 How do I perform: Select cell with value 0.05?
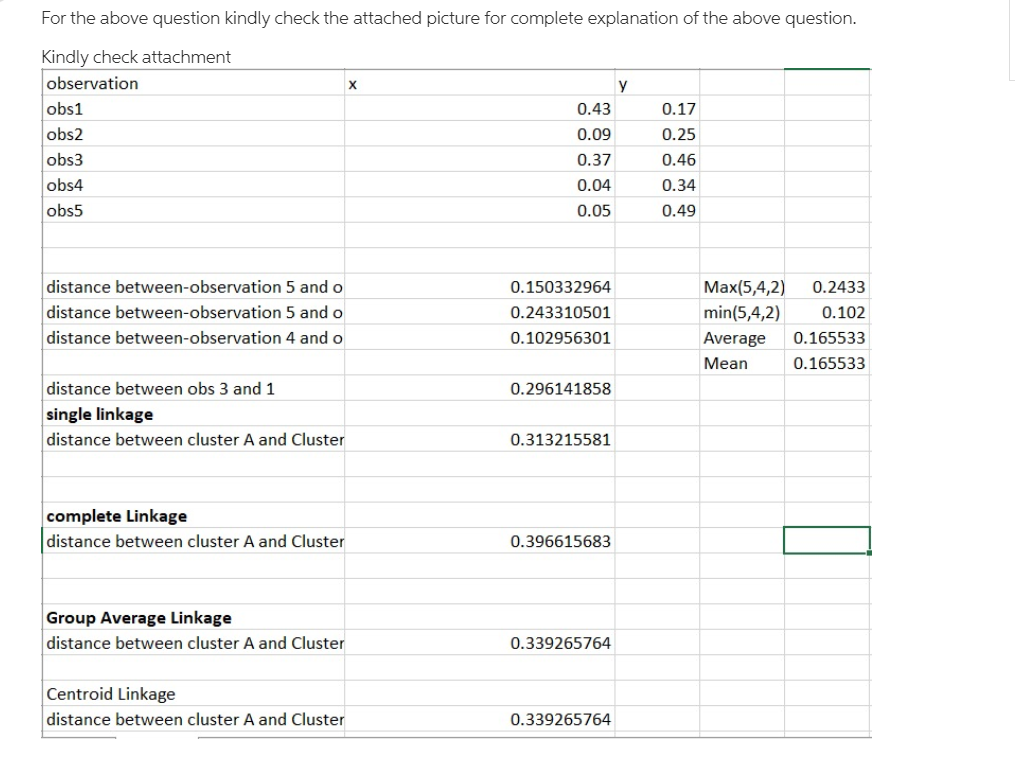[480, 210]
